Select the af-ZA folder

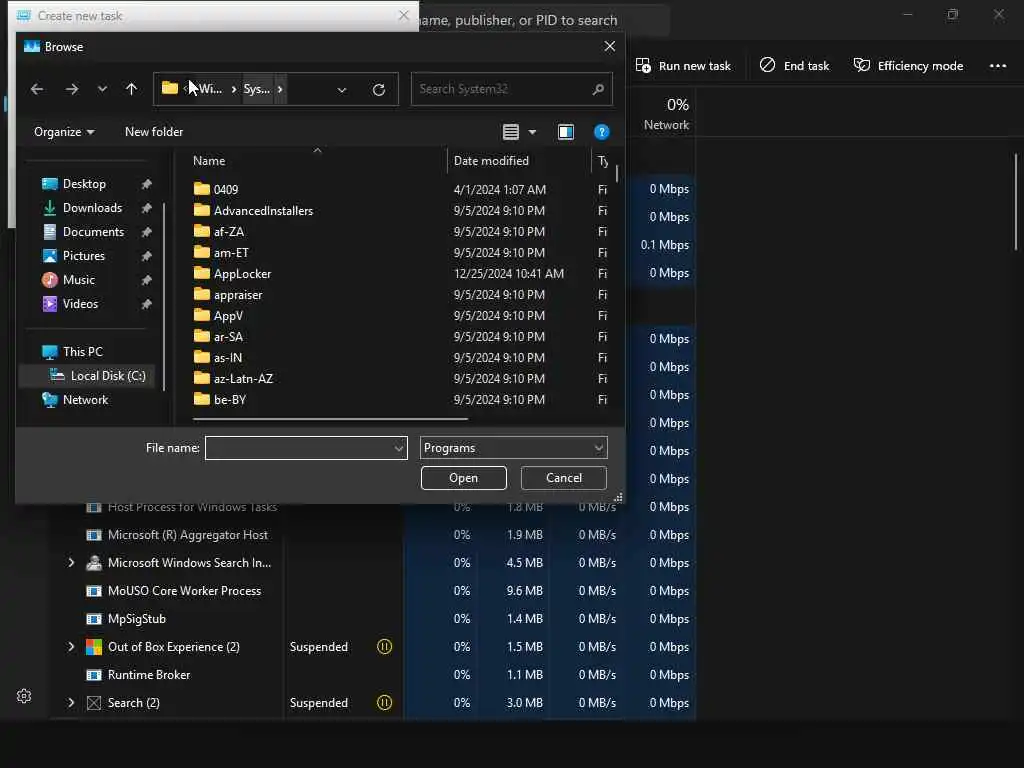(x=229, y=231)
